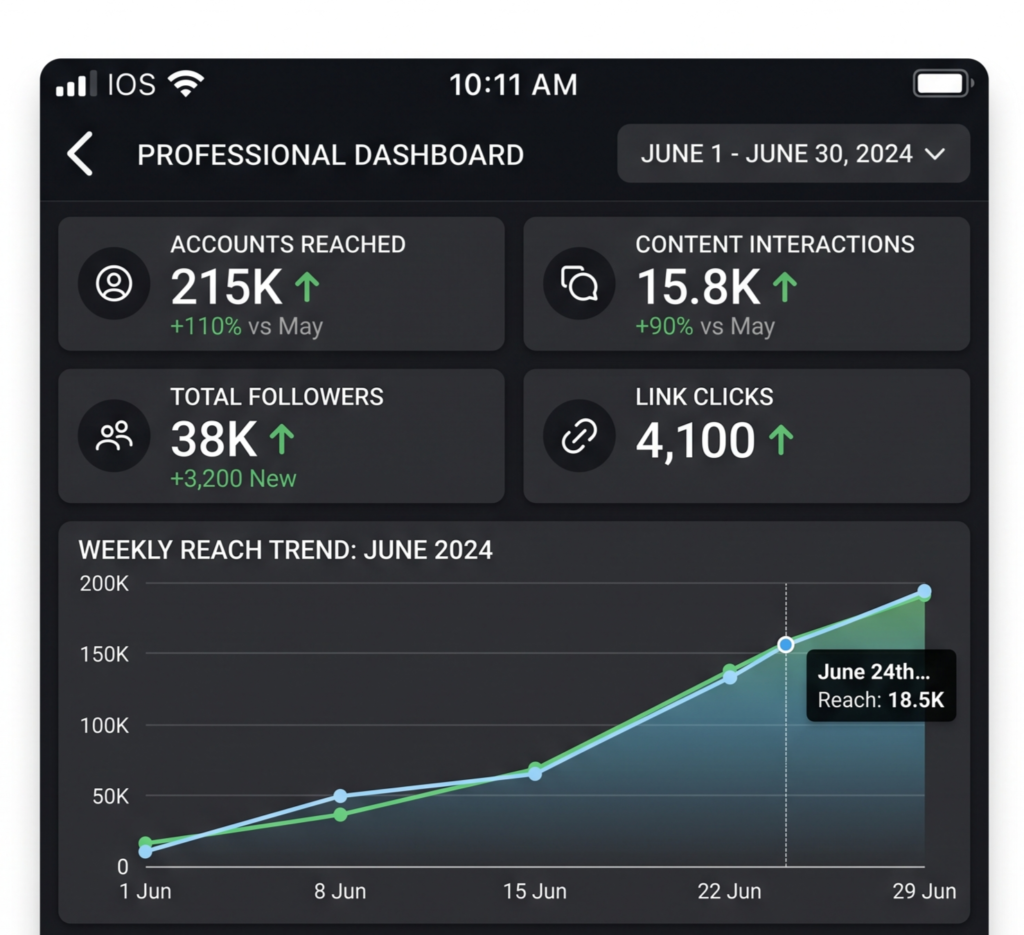Click the battery icon in status bar
This screenshot has width=1024, height=935.
[x=943, y=84]
